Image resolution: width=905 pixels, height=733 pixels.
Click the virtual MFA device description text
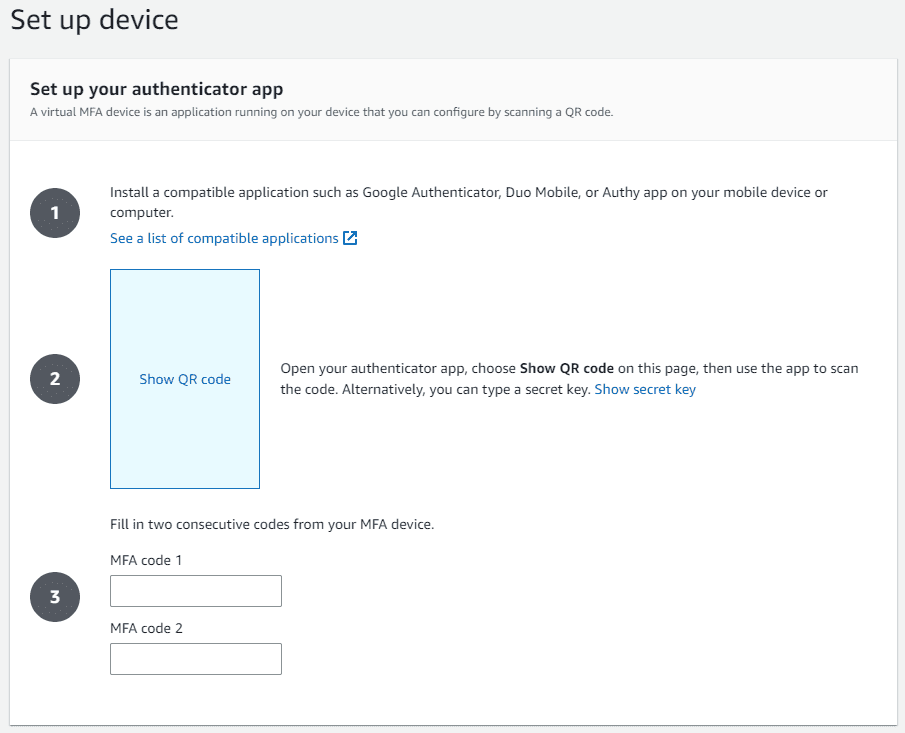pos(321,112)
